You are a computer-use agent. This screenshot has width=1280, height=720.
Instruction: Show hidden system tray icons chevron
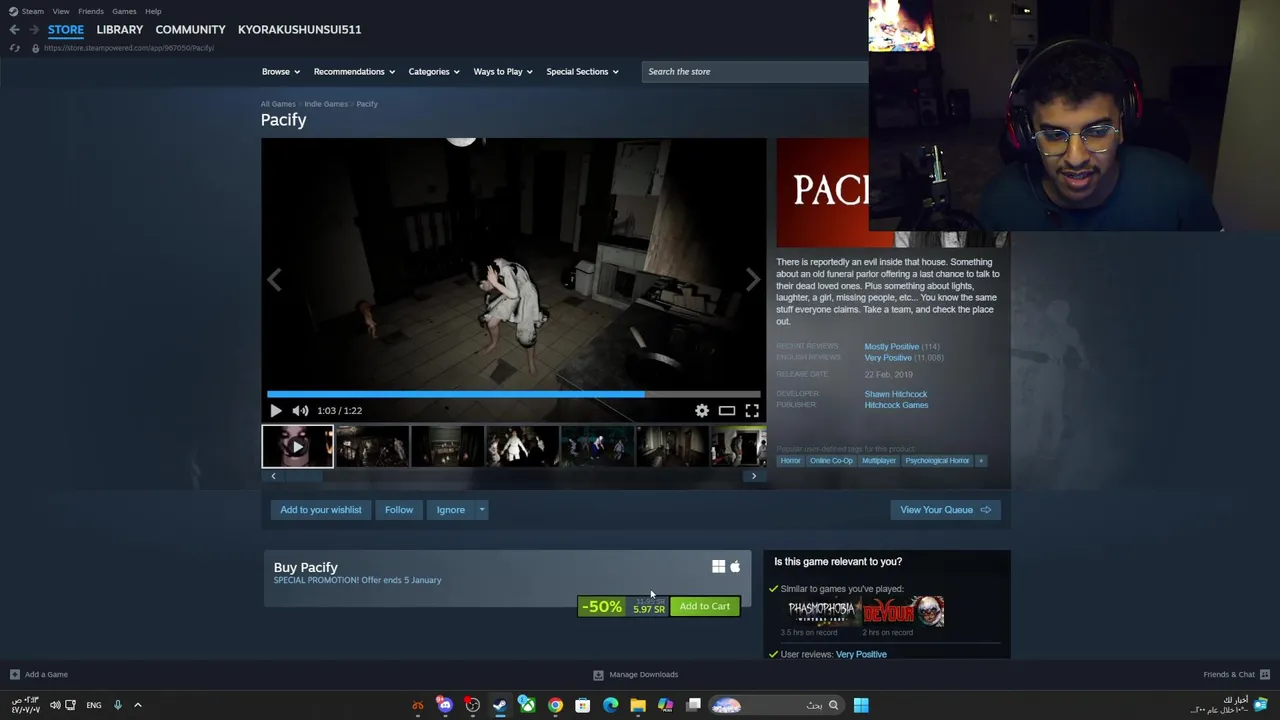tap(138, 705)
